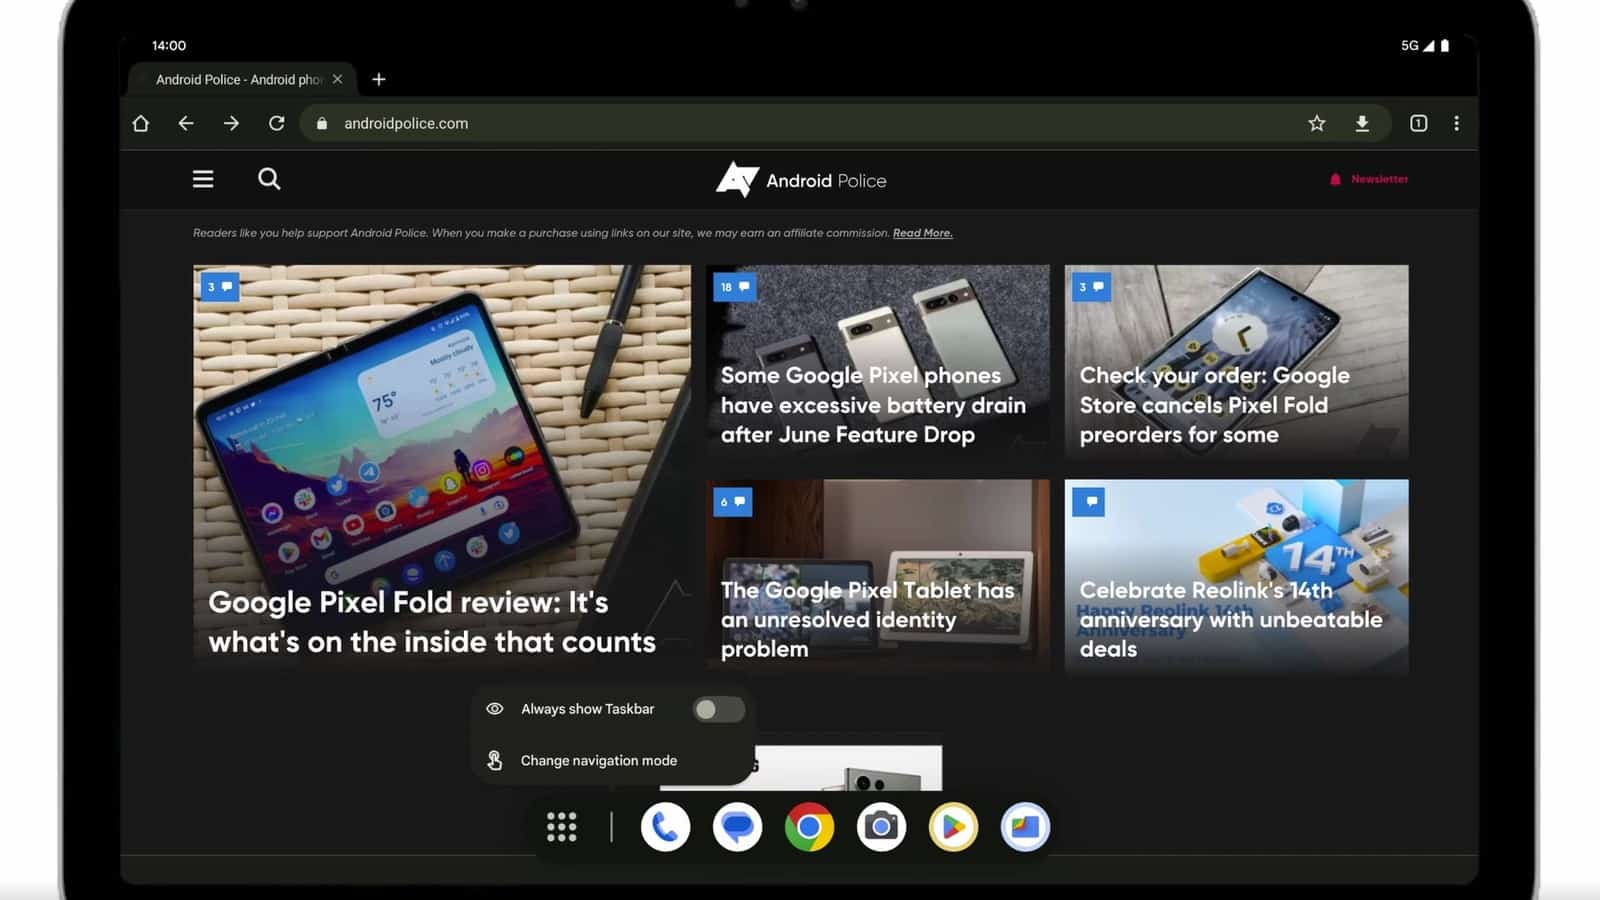Open Reolink 14th anniversary deals article
Image resolution: width=1600 pixels, height=900 pixels.
[1236, 576]
